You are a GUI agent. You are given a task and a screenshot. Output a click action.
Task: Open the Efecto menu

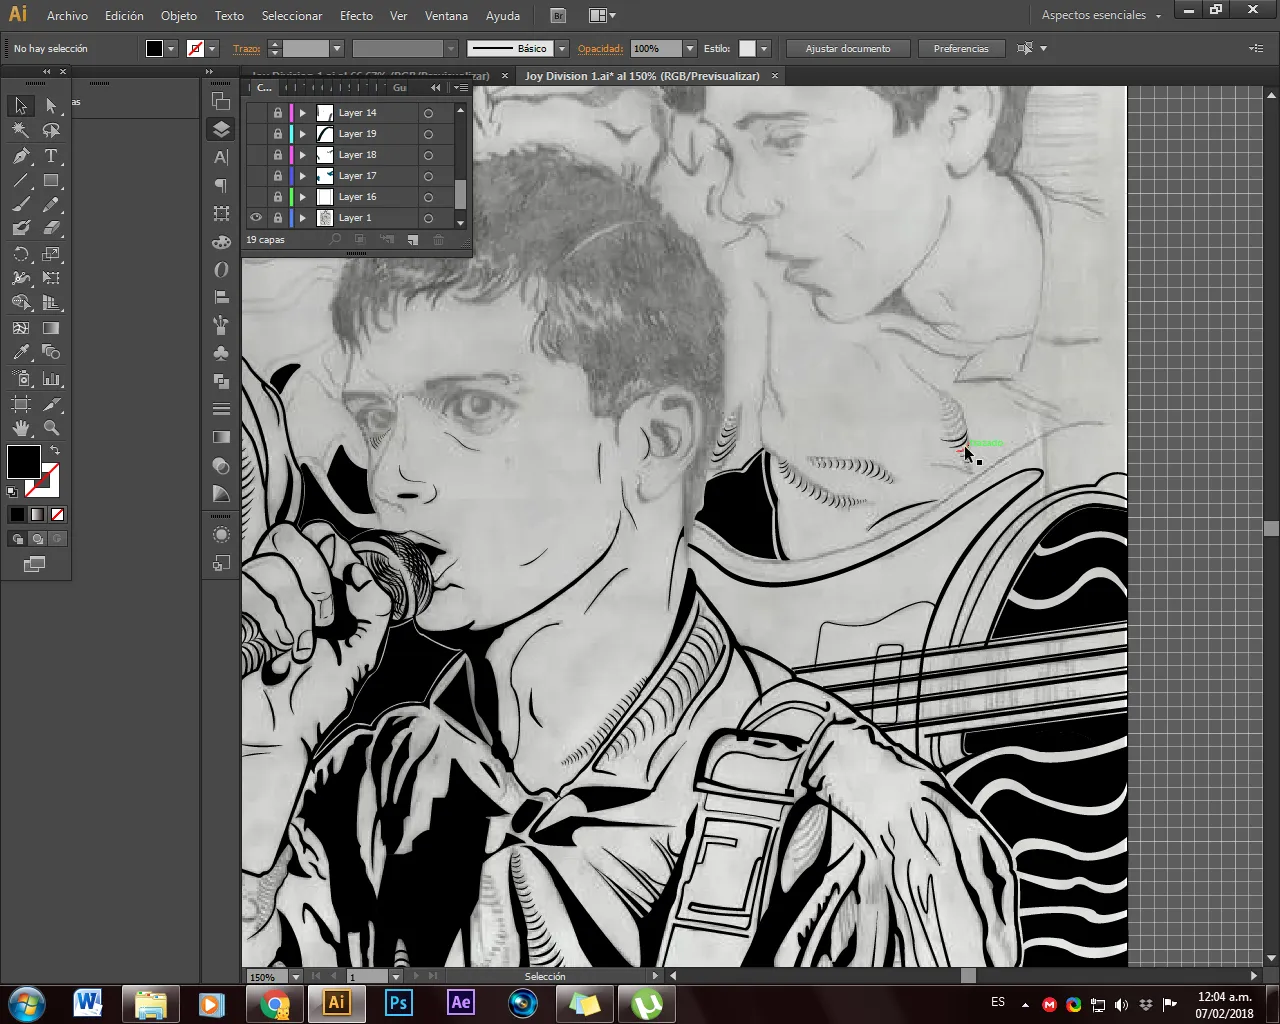356,15
